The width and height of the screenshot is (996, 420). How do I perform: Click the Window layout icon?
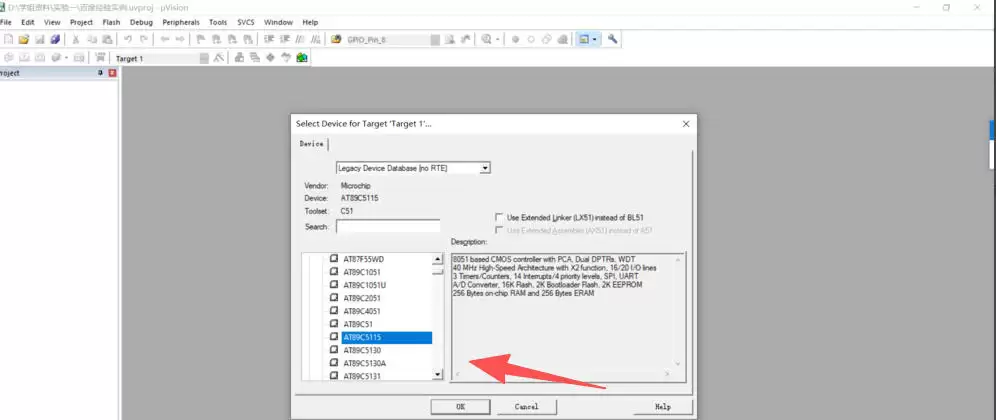pos(583,39)
